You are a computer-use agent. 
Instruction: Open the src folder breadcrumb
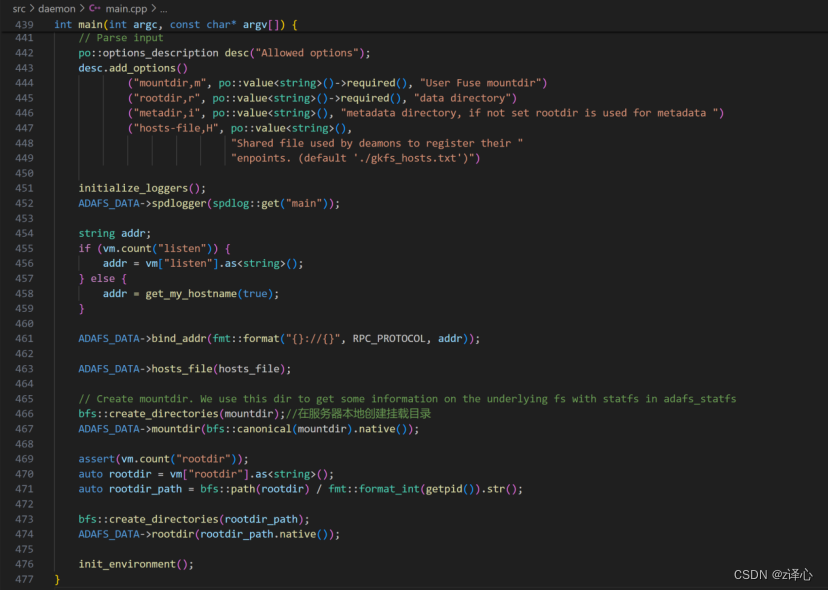(x=19, y=8)
